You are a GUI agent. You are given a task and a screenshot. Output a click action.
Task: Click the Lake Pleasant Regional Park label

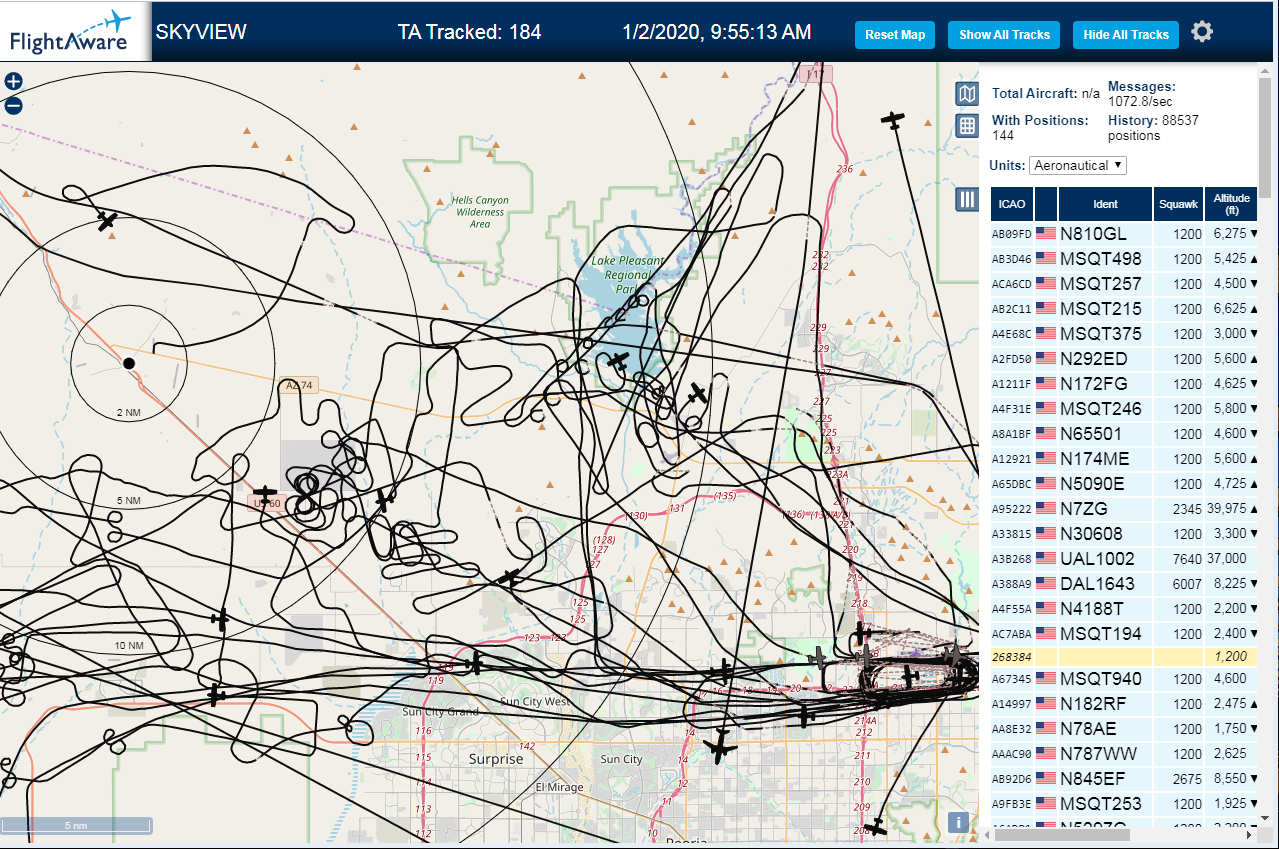click(x=627, y=275)
